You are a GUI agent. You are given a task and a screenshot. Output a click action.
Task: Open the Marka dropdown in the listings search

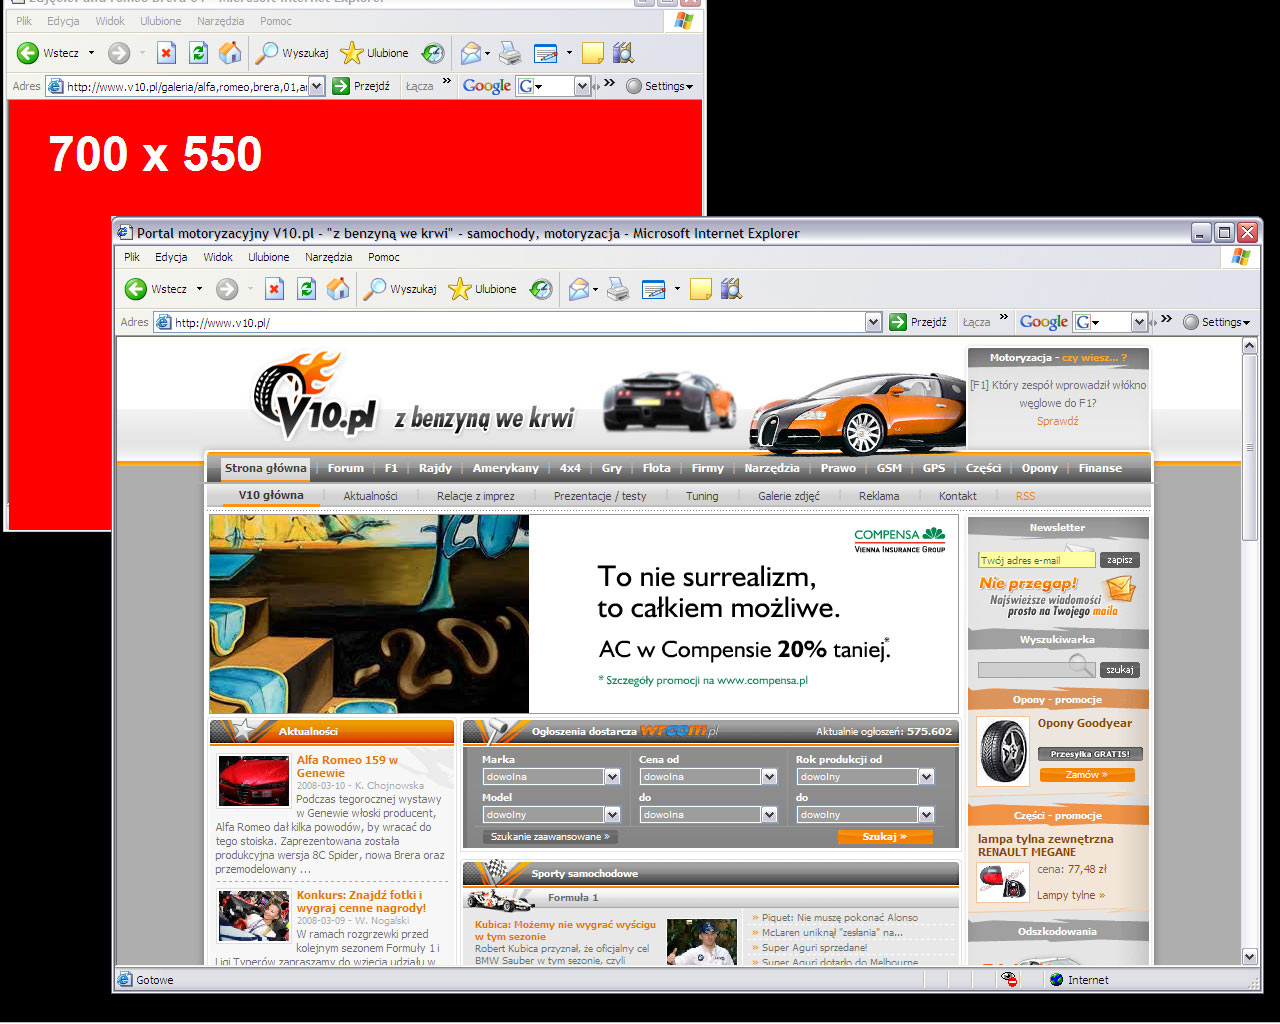coord(612,777)
